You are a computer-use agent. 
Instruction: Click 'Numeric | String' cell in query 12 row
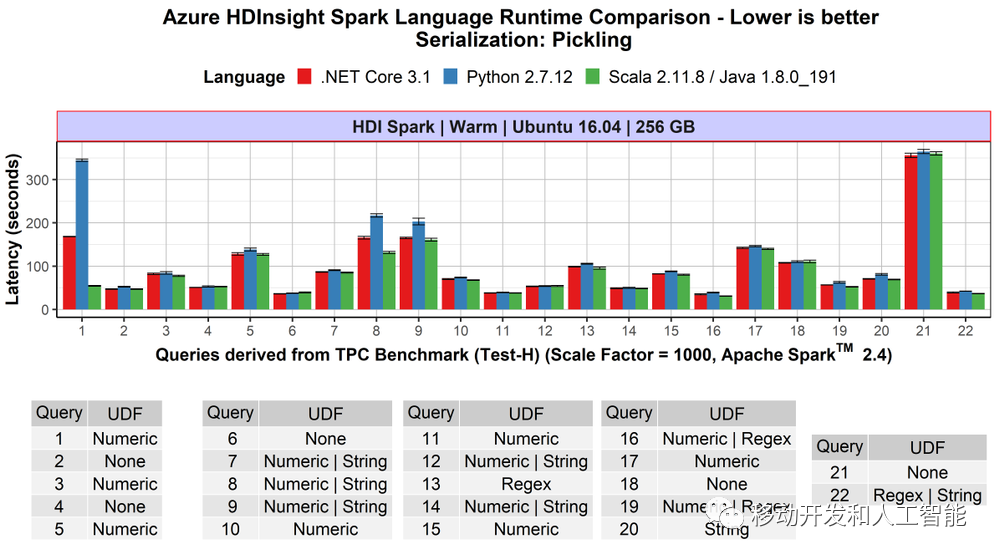pos(526,461)
